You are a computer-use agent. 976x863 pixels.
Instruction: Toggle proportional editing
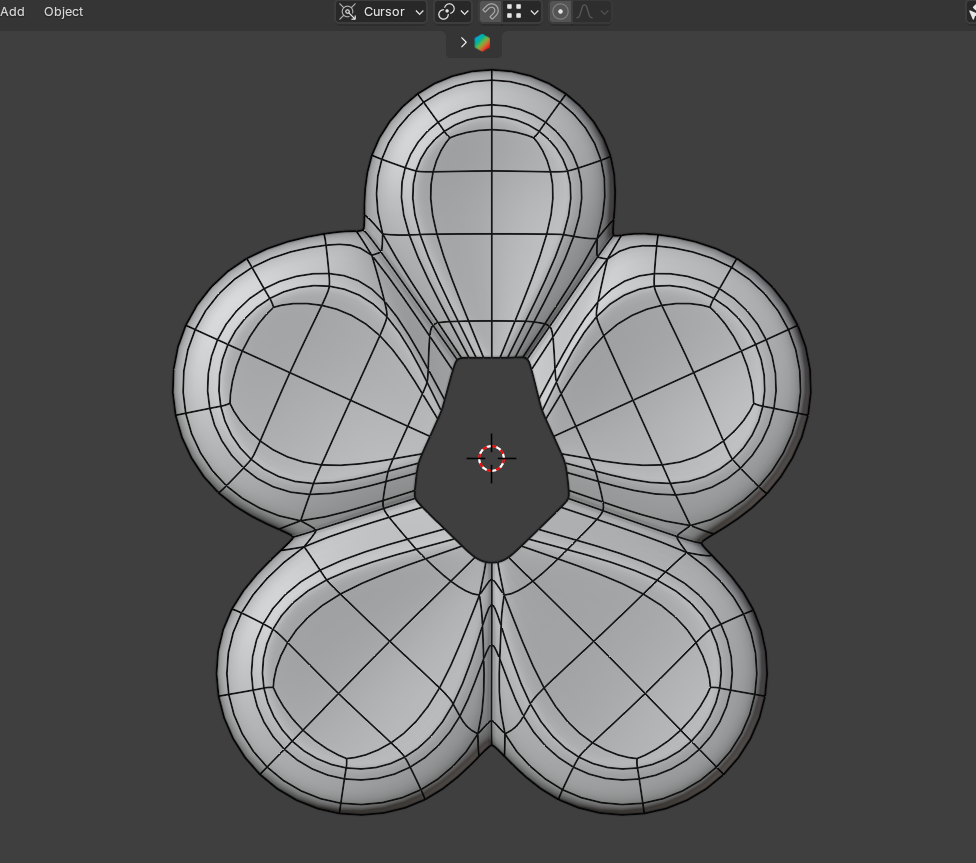point(560,12)
